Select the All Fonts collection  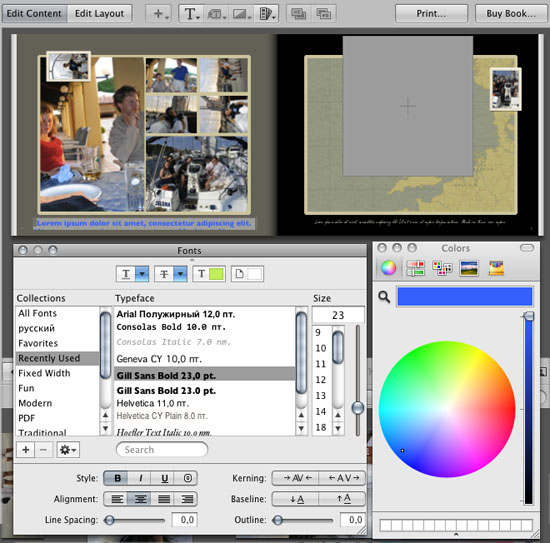[37, 313]
